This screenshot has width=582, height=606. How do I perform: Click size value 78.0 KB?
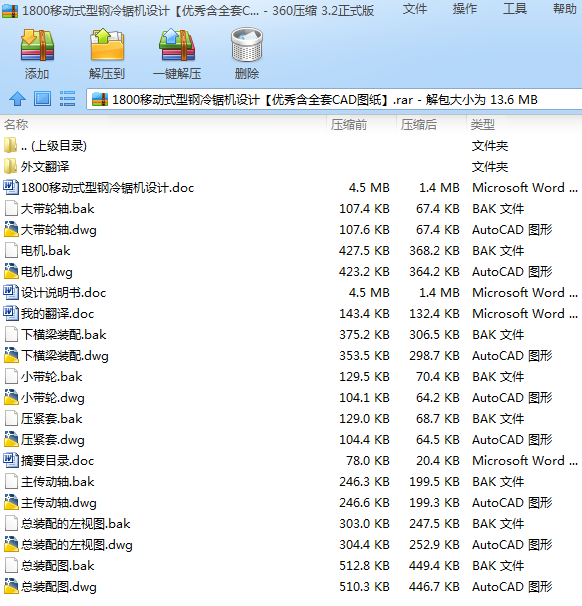[x=368, y=461]
